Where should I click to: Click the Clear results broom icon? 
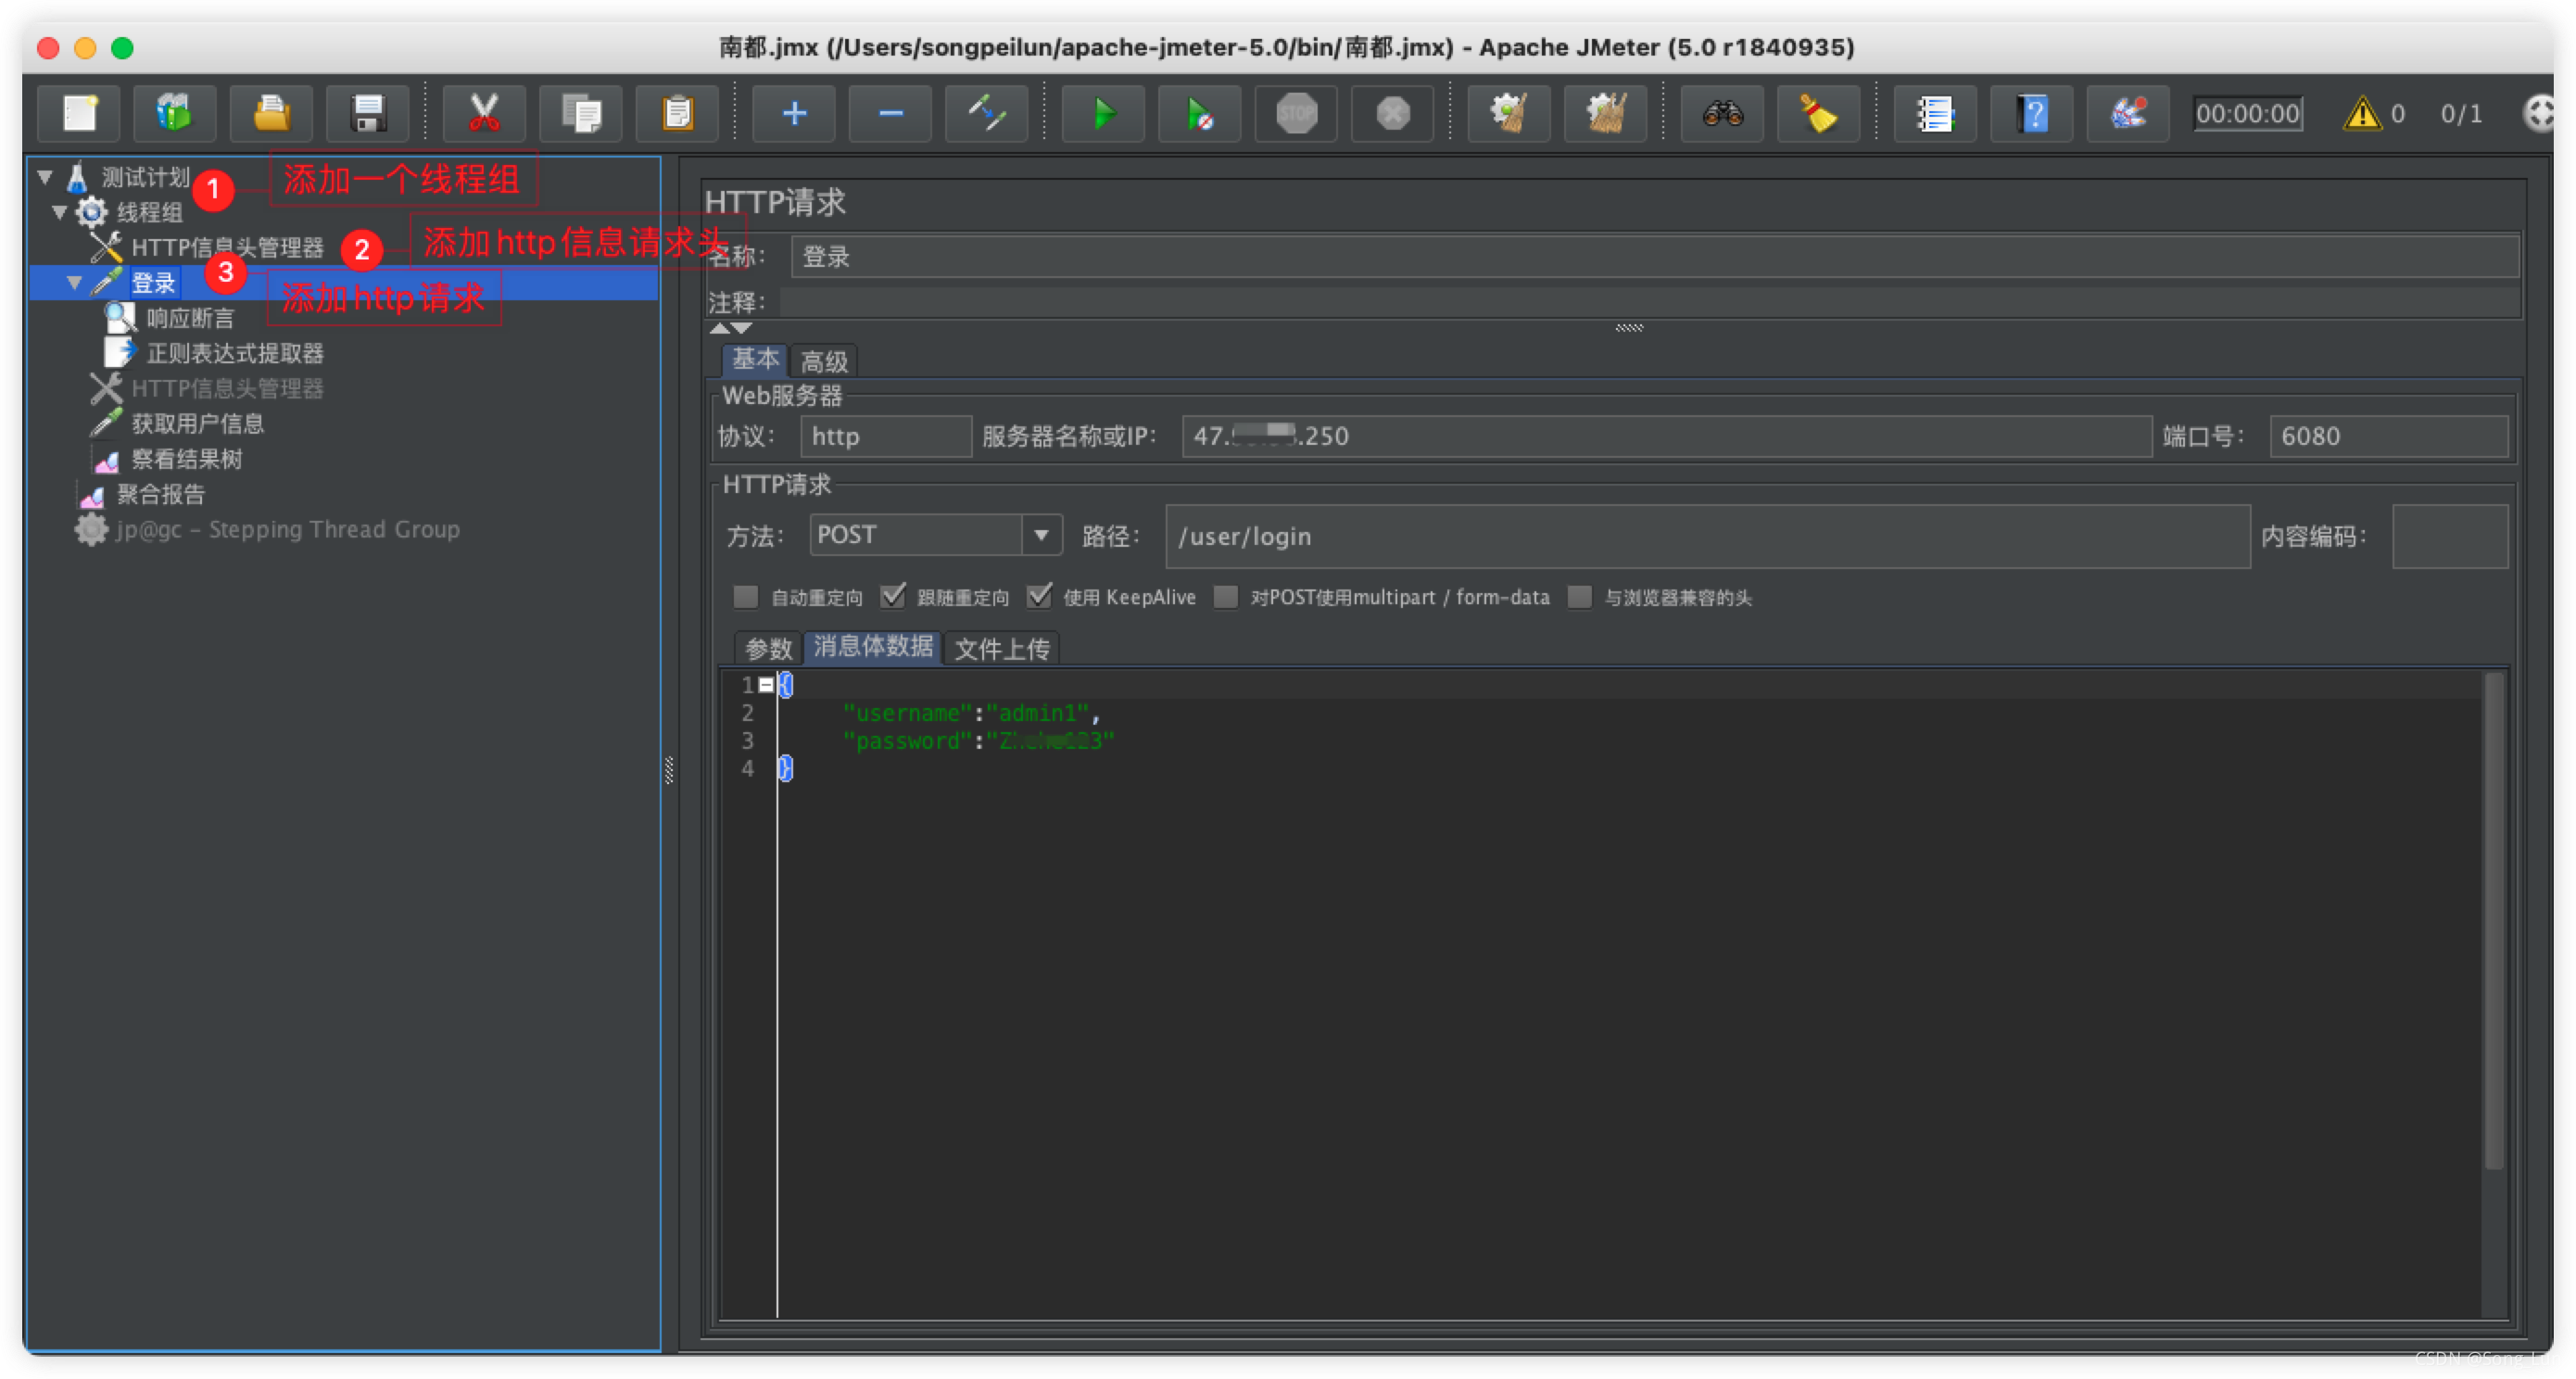[x=1509, y=113]
